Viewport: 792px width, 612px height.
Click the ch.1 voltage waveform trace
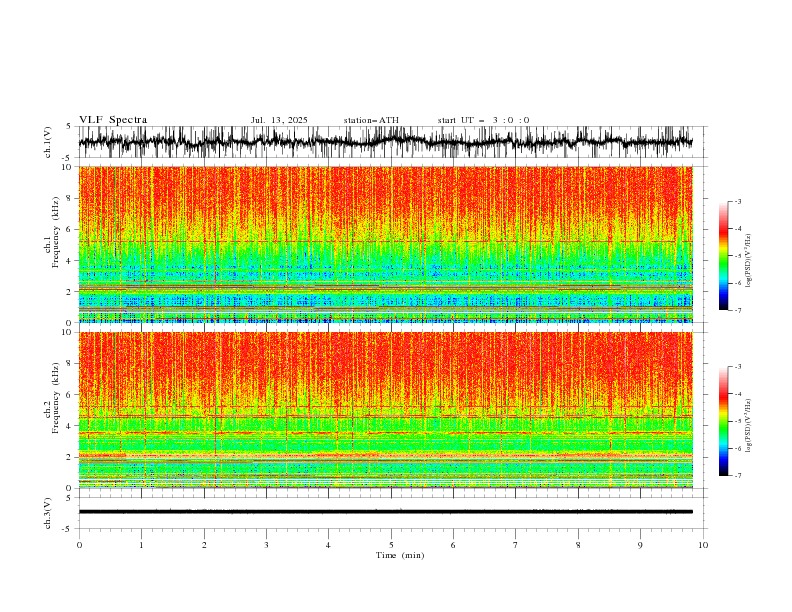[x=385, y=142]
